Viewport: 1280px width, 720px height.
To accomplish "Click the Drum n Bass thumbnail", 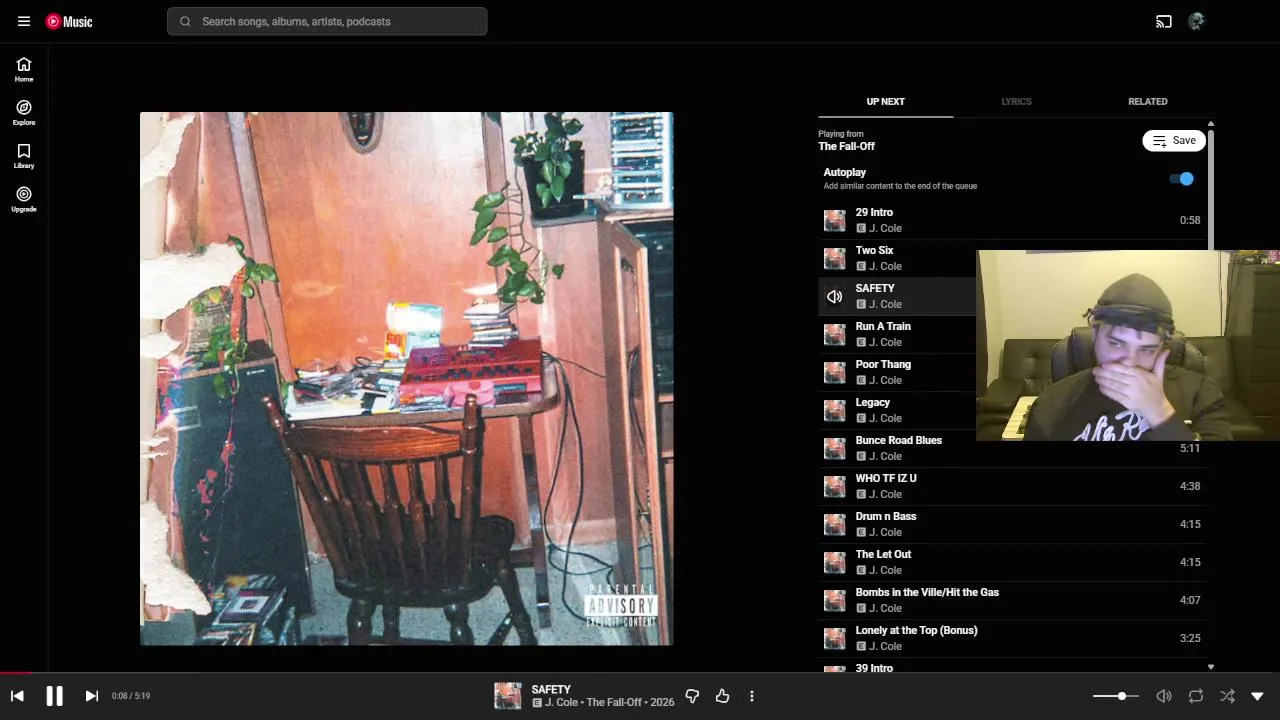I will (834, 525).
